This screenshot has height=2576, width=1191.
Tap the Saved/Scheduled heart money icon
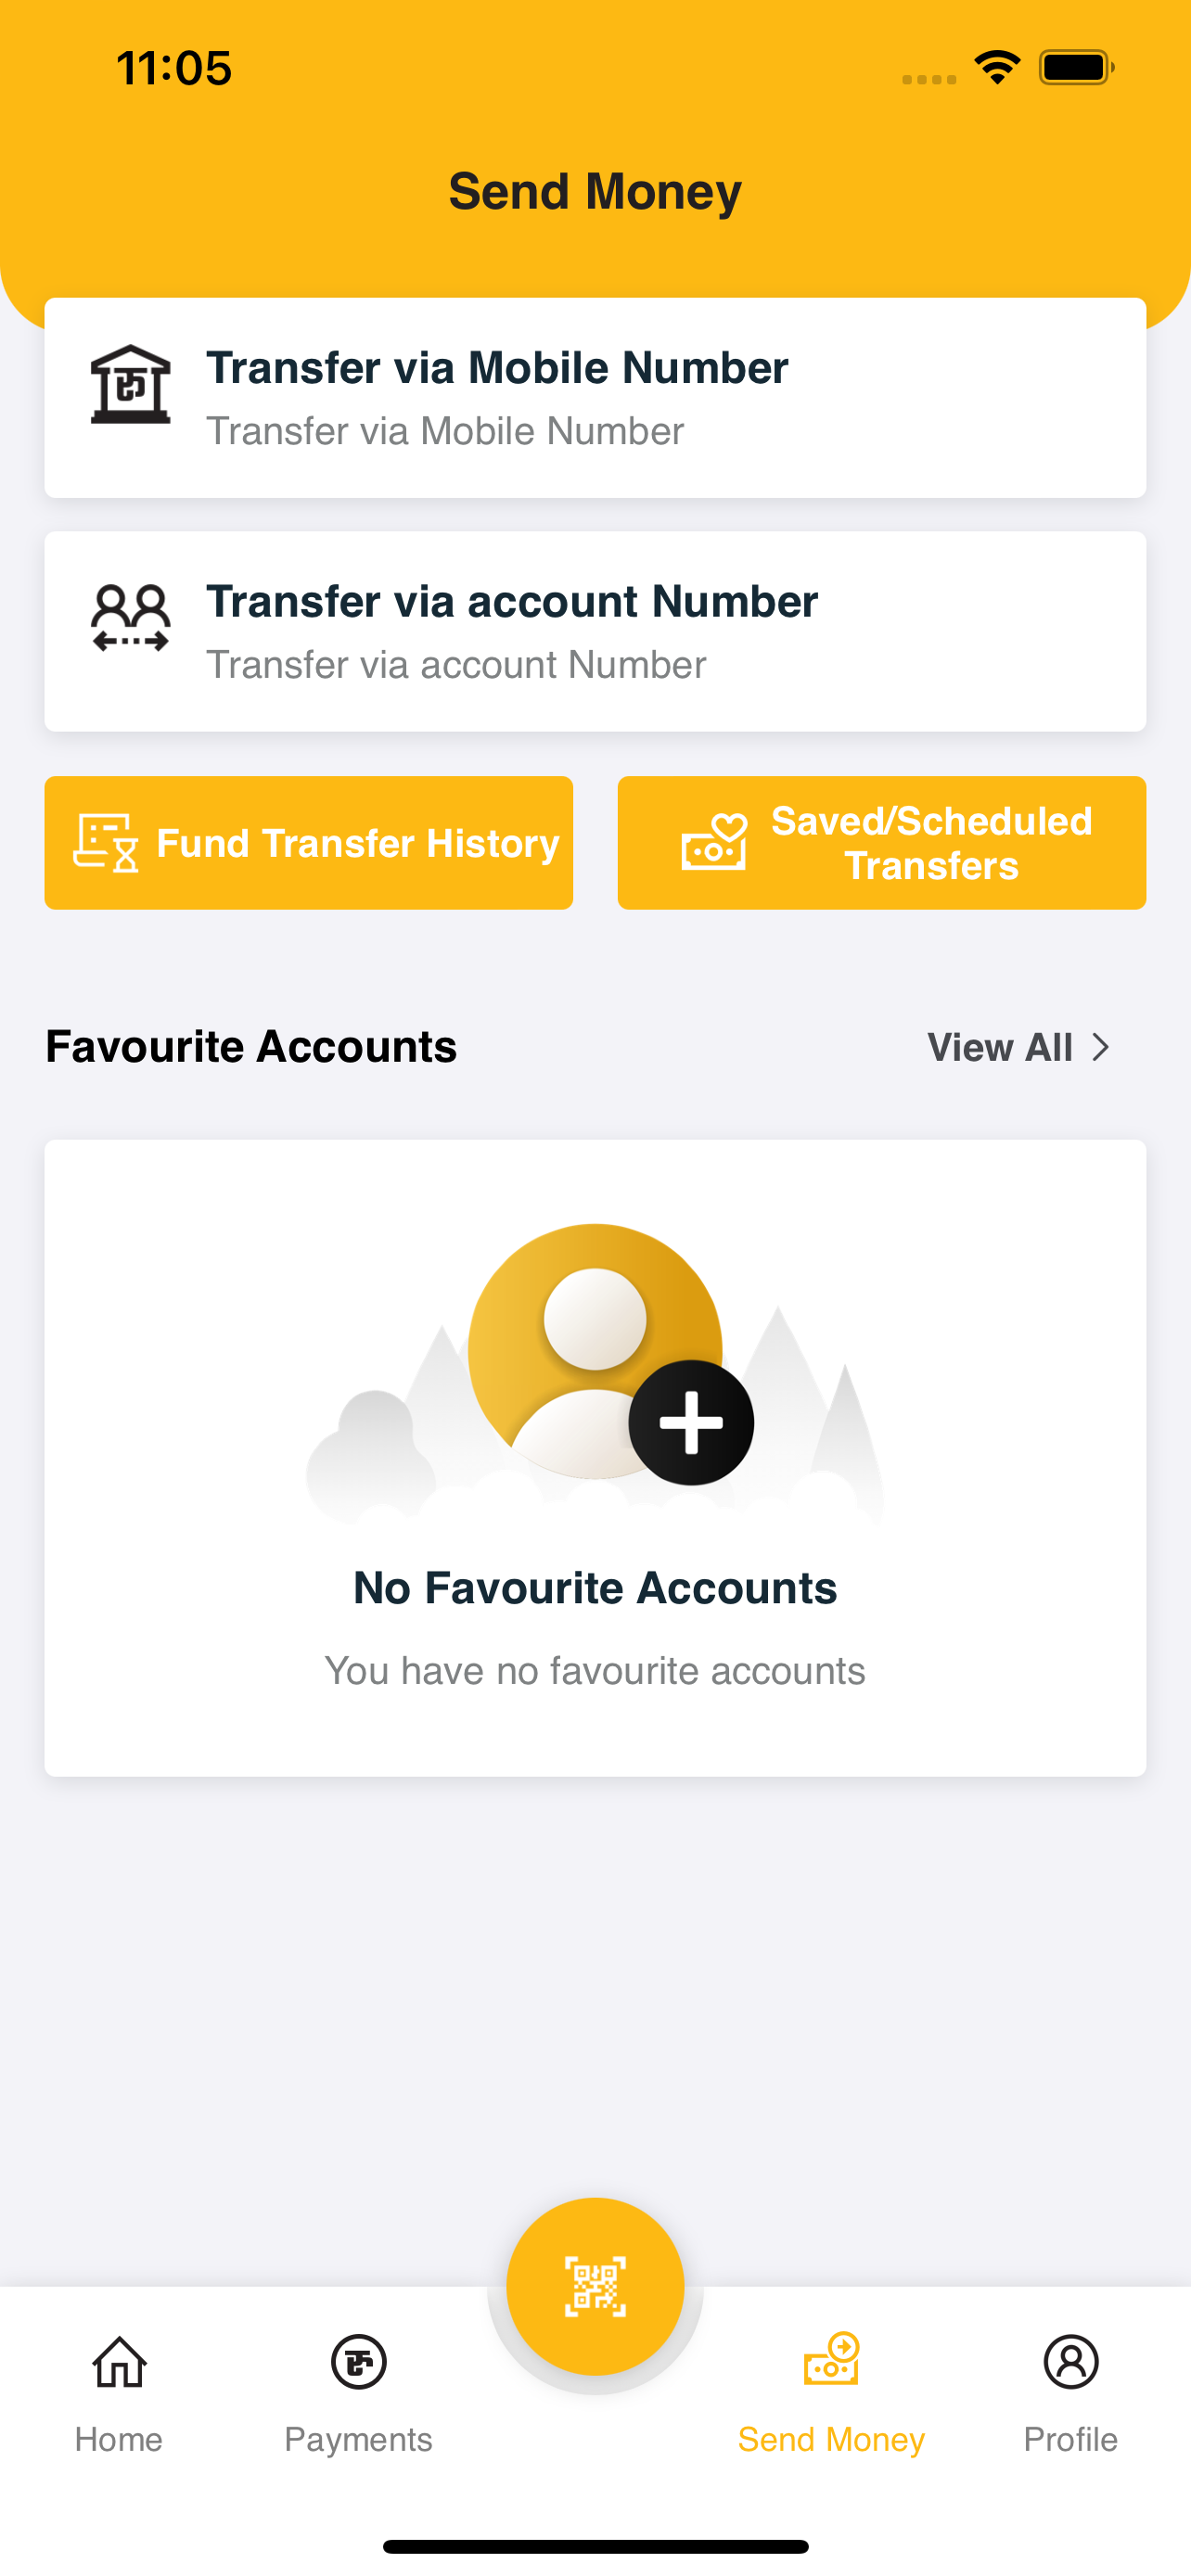point(714,841)
